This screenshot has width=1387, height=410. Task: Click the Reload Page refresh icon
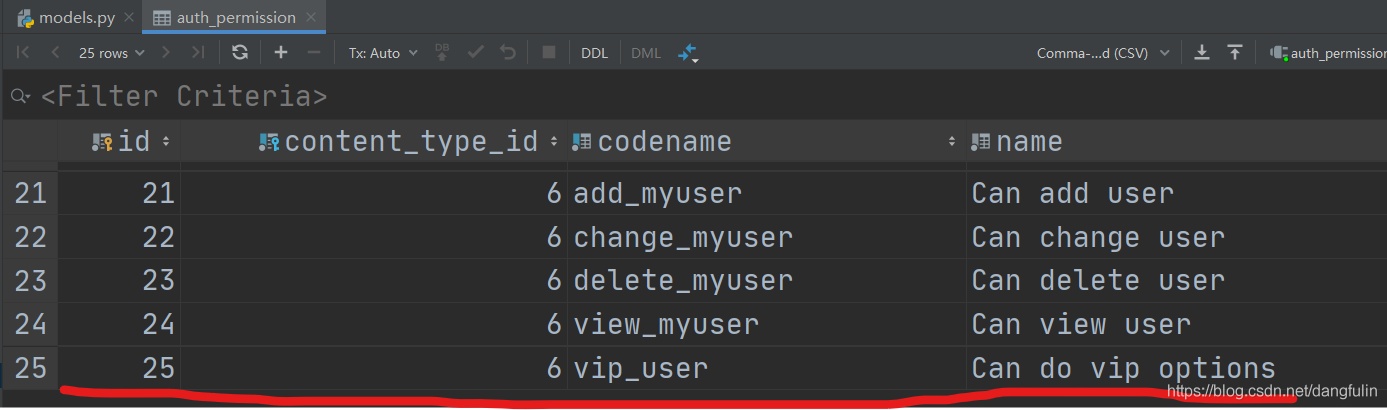(x=239, y=53)
